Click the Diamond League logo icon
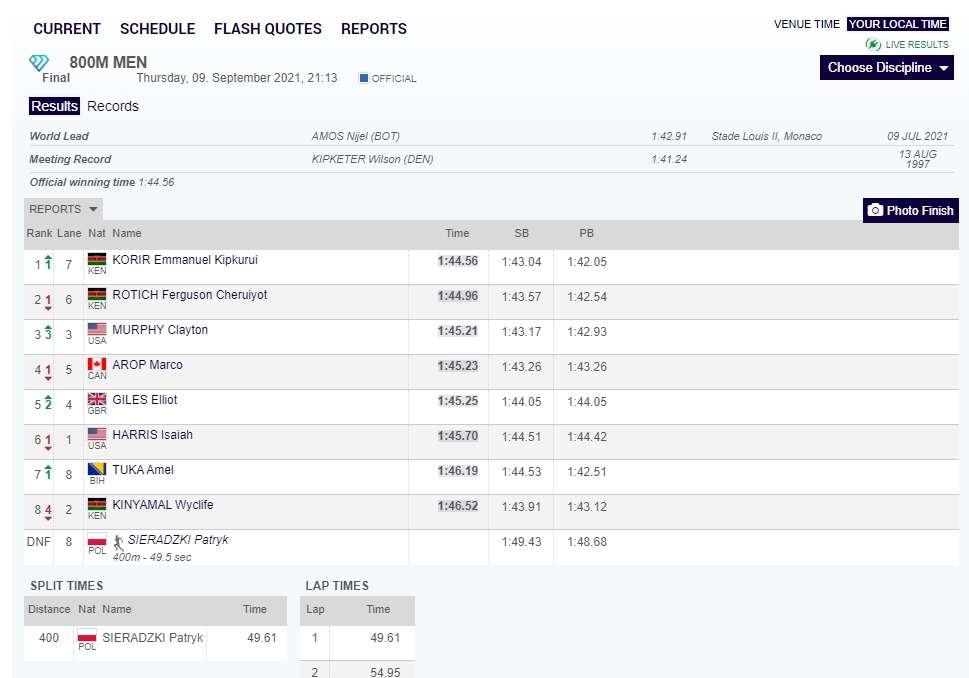Image resolution: width=969 pixels, height=678 pixels. 39,63
